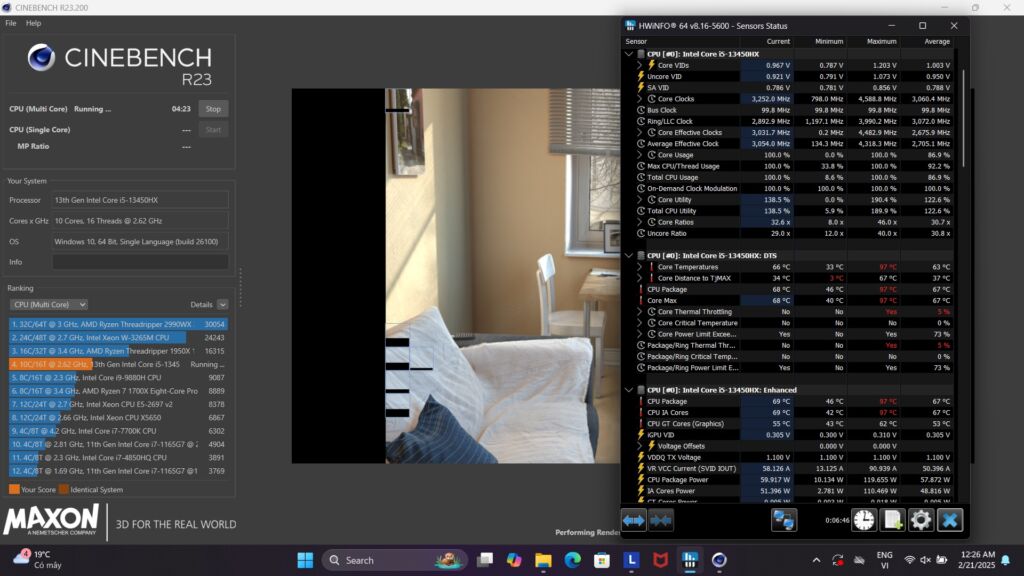Open the Windows taskbar Search box
Image resolution: width=1024 pixels, height=576 pixels.
(x=394, y=560)
